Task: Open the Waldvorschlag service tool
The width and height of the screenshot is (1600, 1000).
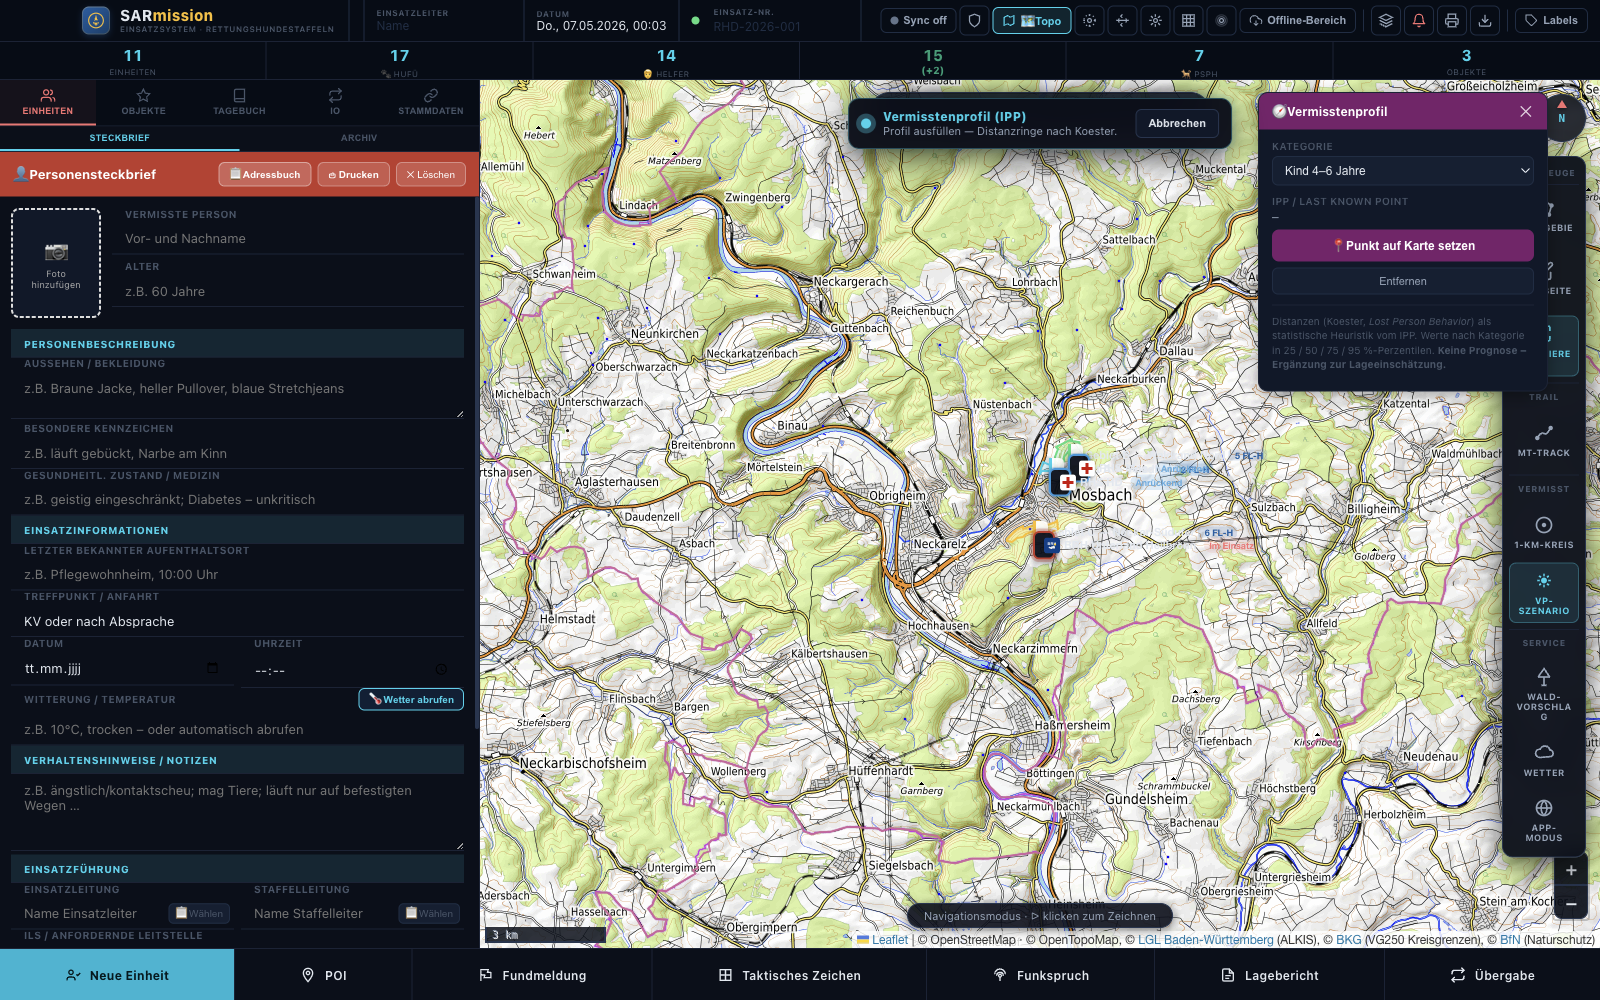Action: 1544,693
